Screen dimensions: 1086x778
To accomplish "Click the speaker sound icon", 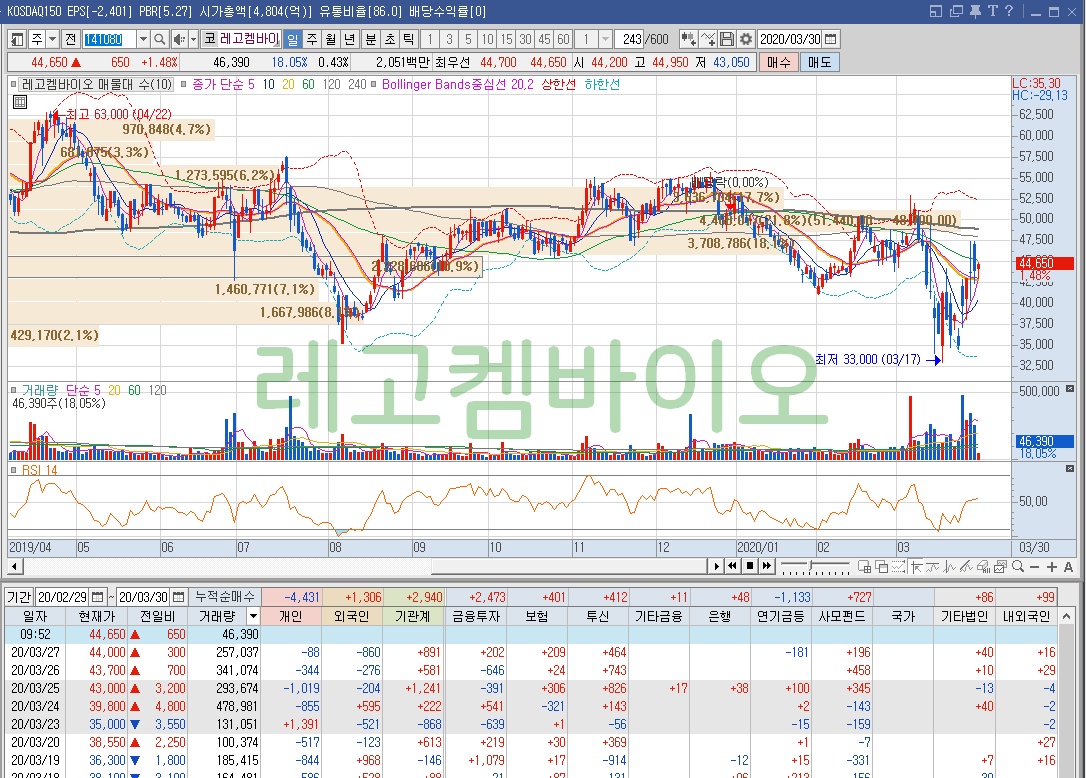I will (x=179, y=39).
